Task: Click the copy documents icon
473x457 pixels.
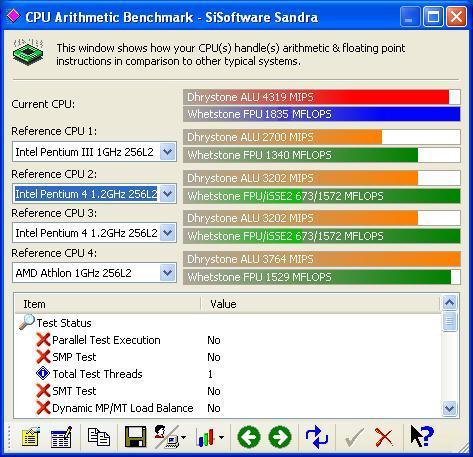Action: 99,437
